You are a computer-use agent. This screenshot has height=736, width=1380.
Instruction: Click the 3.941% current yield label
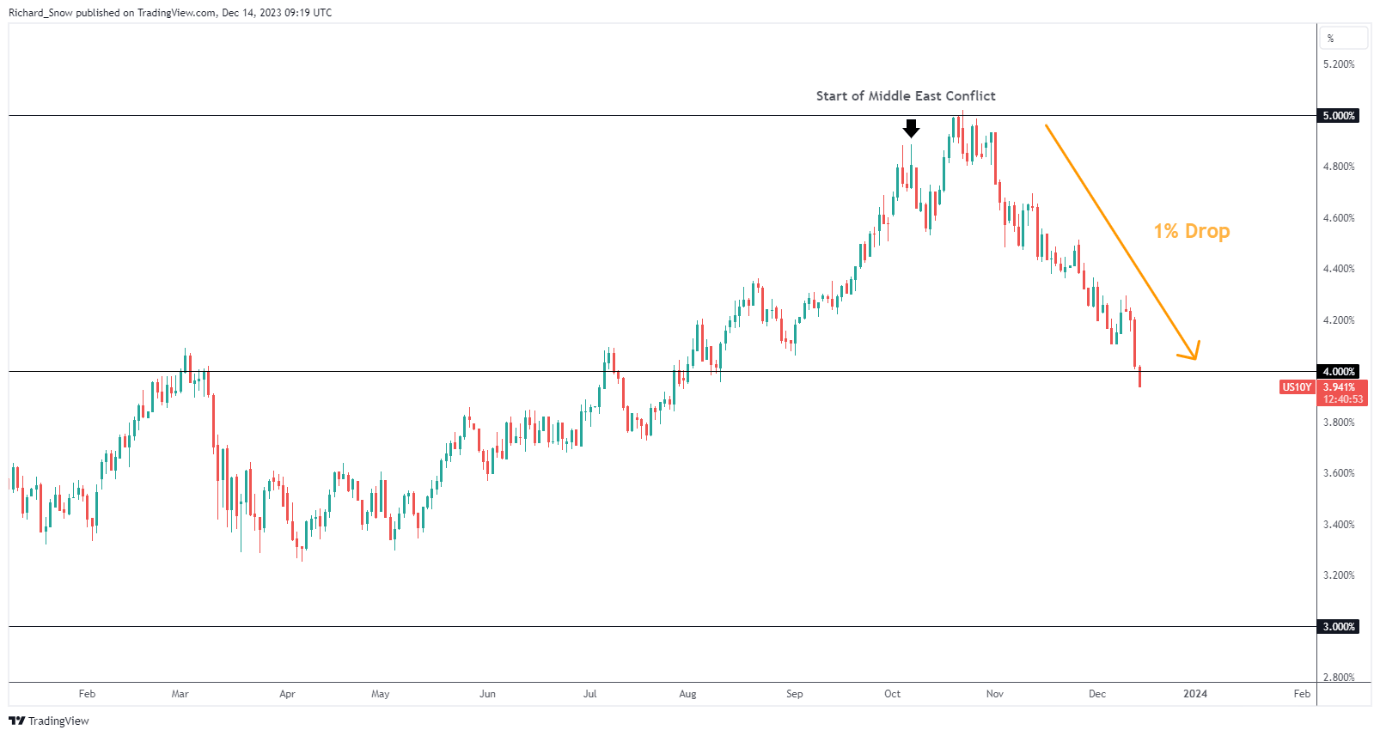pyautogui.click(x=1338, y=387)
